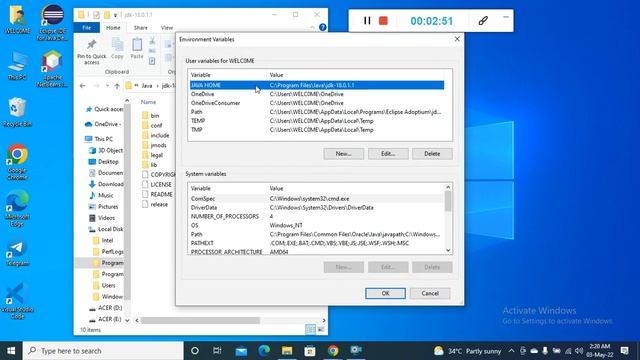
Task: Pause the screen recording
Action: tap(367, 20)
